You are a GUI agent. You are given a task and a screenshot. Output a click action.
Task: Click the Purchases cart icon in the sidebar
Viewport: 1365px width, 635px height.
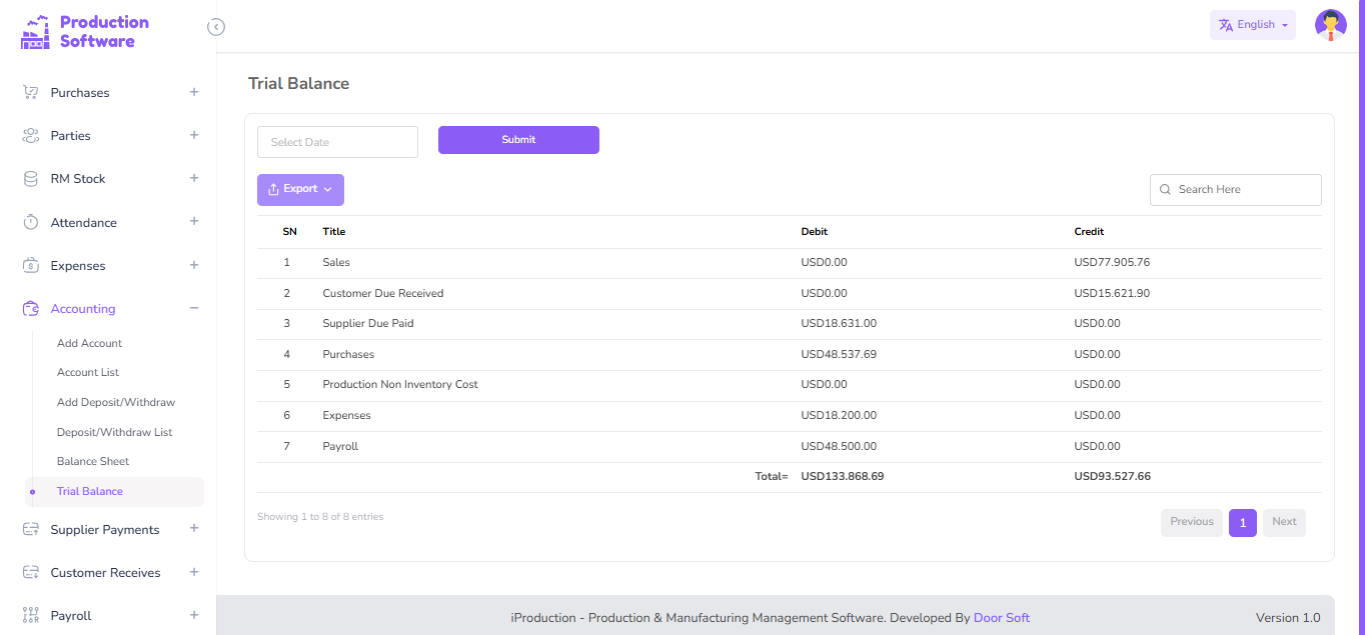[x=30, y=91]
